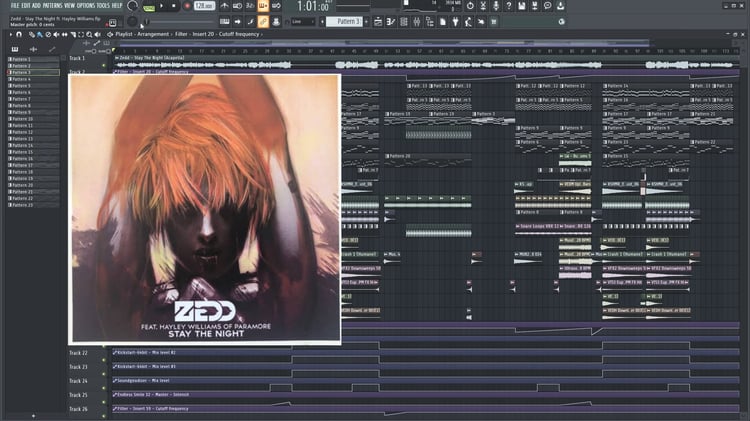Open the plugin picker plug icon
The width and height of the screenshot is (750, 421).
[x=455, y=22]
